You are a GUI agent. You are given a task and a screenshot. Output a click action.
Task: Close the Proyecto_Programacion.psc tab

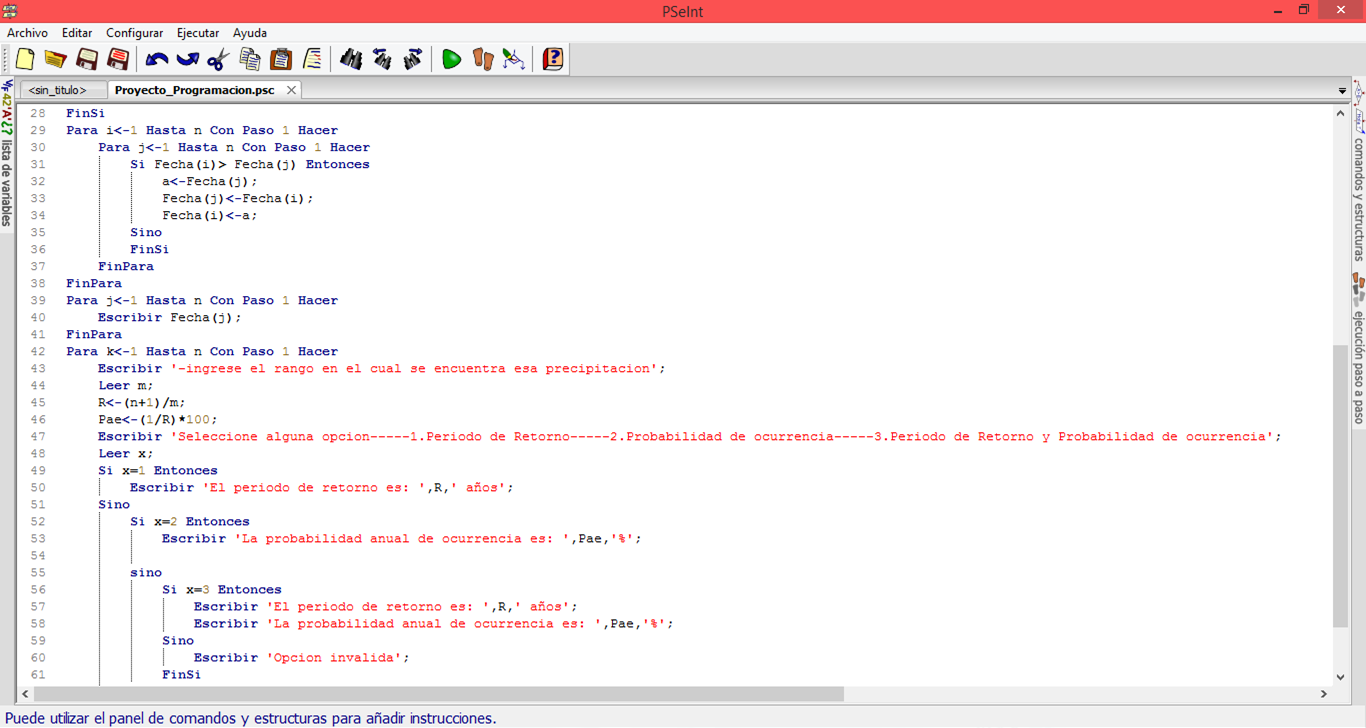pyautogui.click(x=291, y=90)
